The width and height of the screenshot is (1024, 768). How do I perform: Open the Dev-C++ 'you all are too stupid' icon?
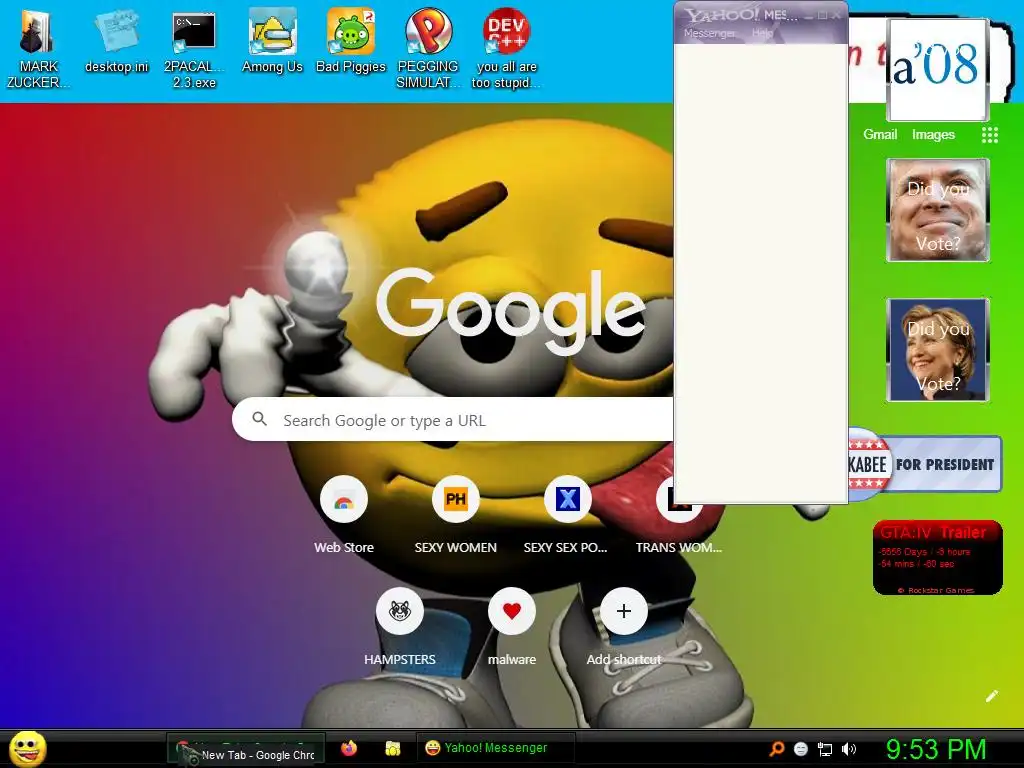[506, 49]
